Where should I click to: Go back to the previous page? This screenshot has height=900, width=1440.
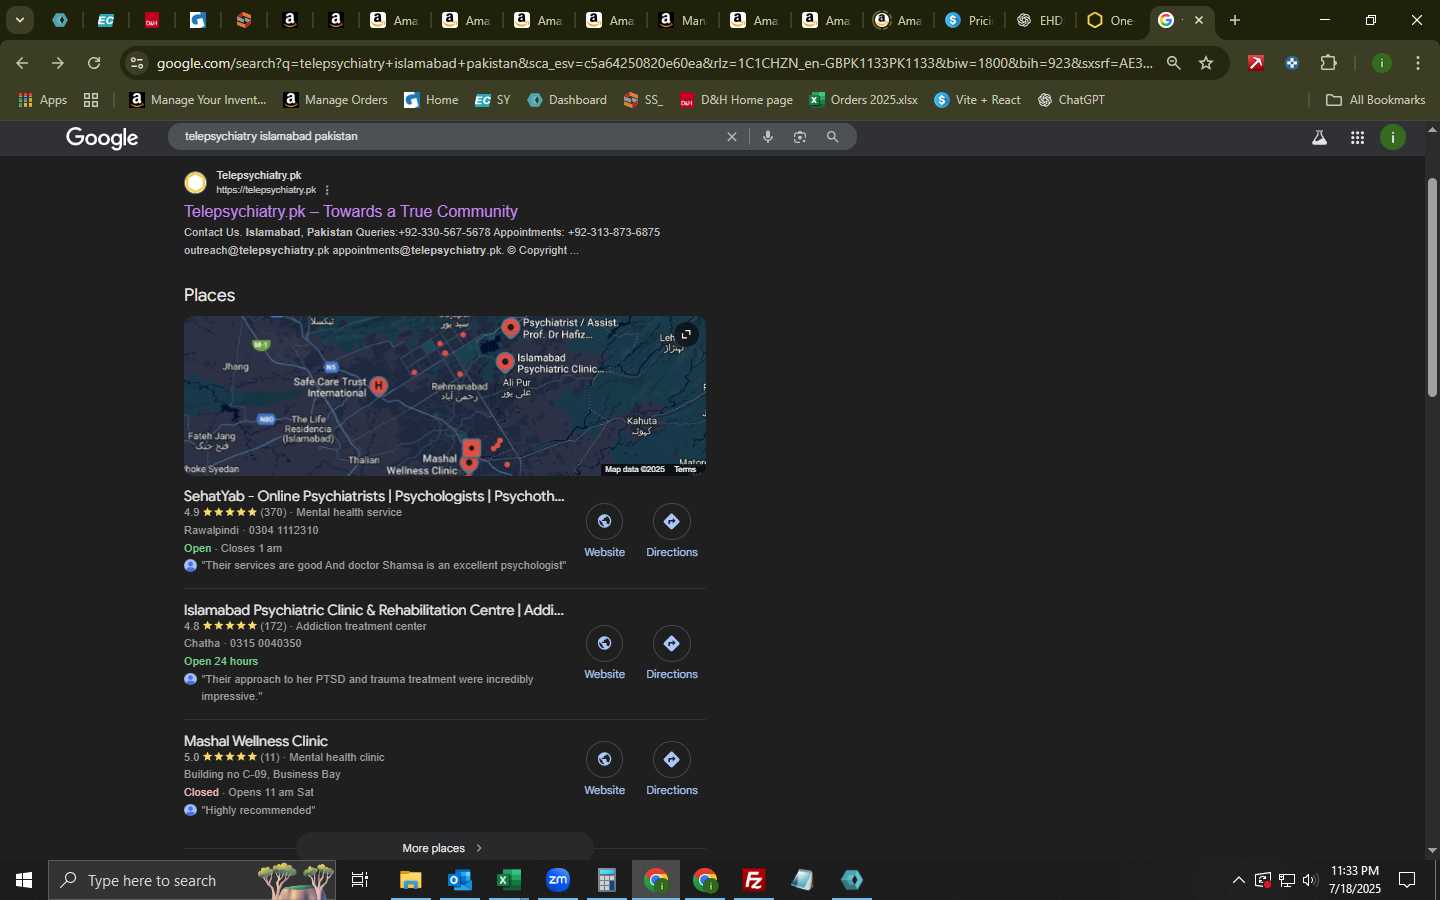tap(22, 63)
